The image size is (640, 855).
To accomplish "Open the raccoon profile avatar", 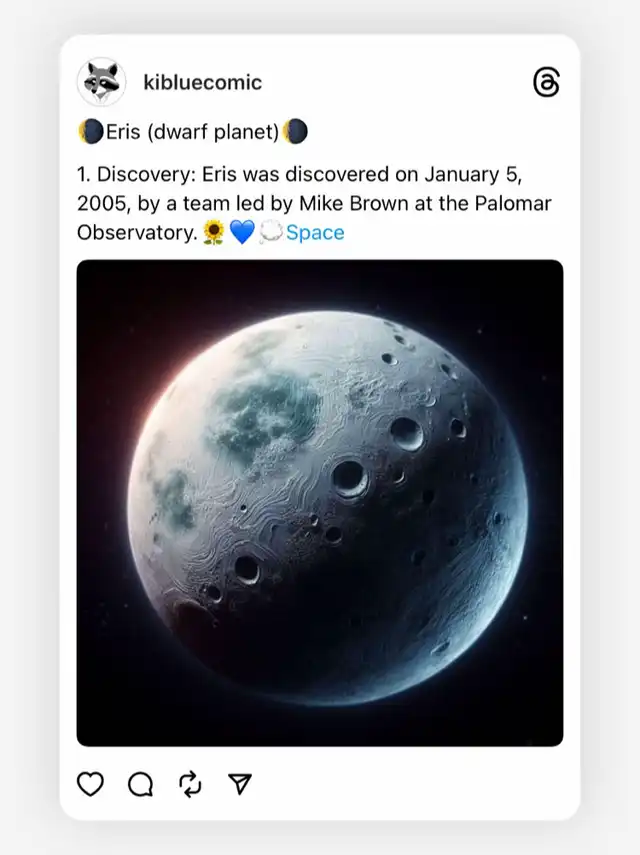I will [x=101, y=82].
